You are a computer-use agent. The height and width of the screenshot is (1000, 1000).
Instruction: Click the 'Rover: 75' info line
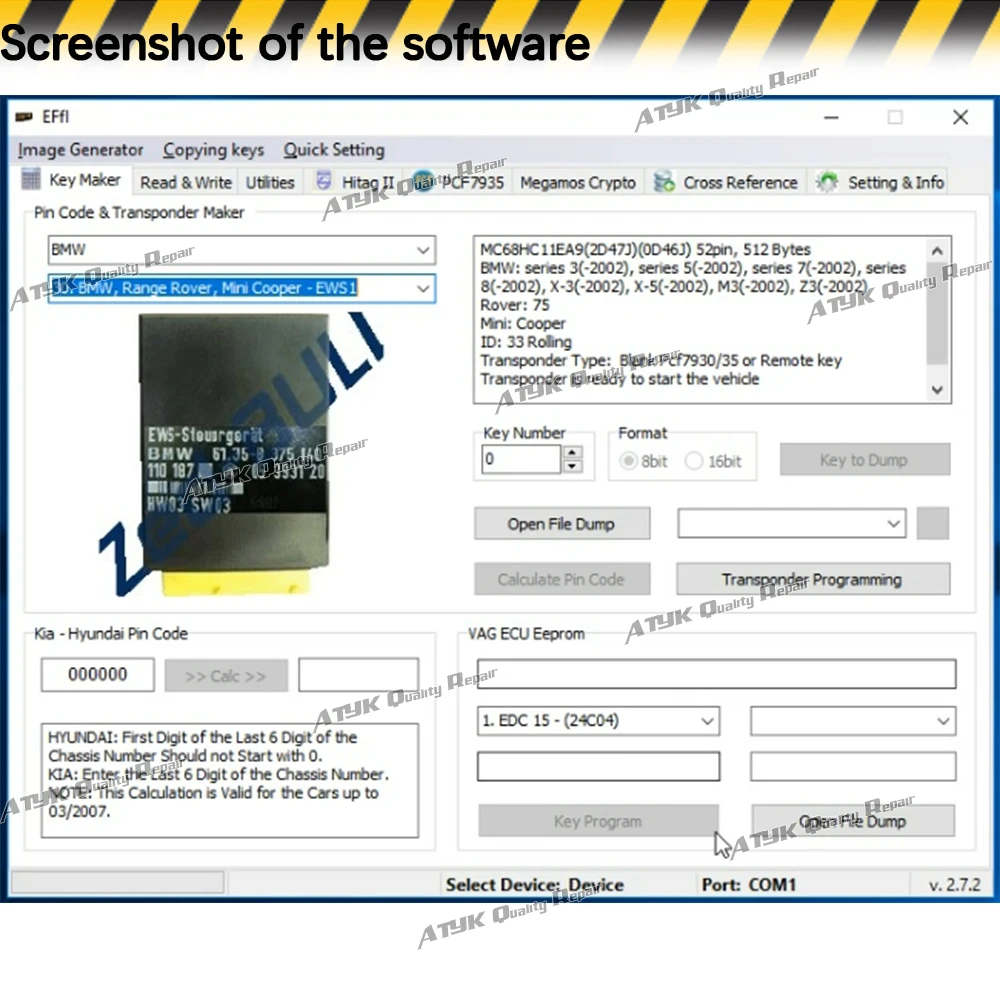coord(515,305)
